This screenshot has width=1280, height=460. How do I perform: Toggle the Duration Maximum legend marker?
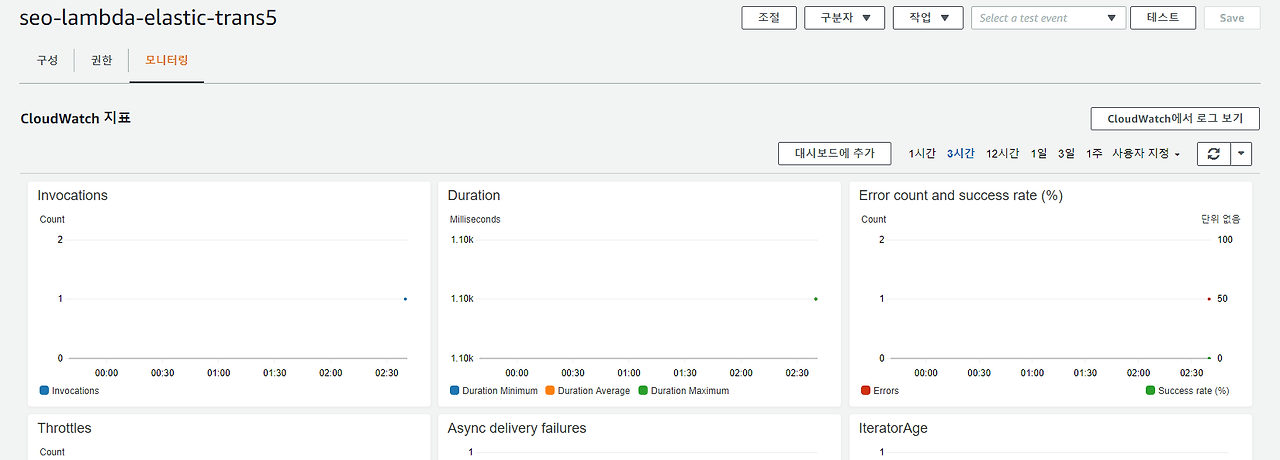tap(643, 390)
